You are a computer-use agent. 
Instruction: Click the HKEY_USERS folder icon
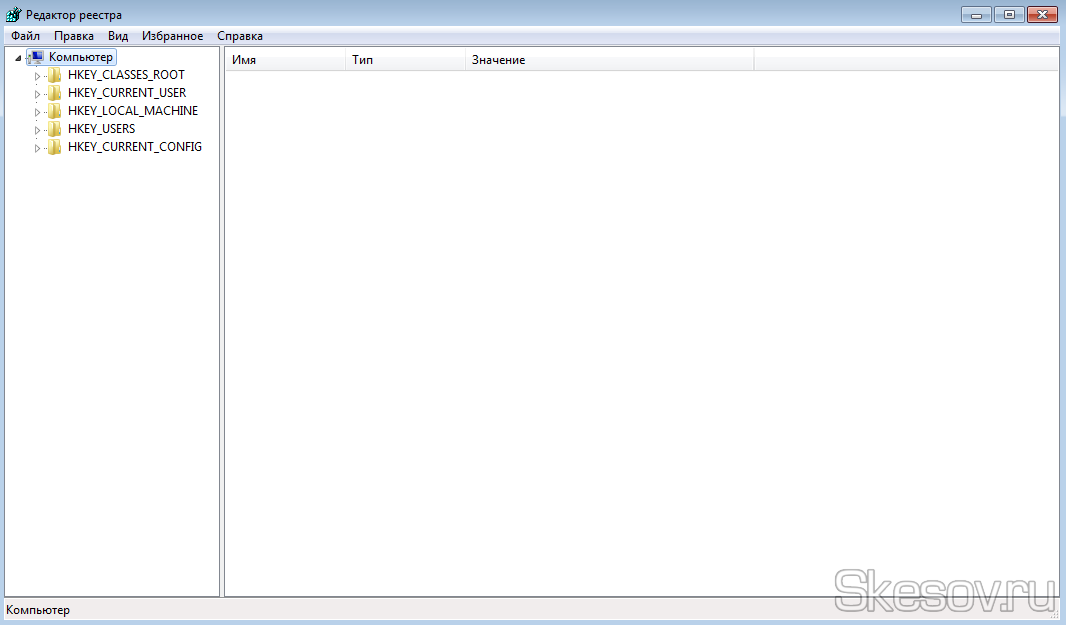[55, 129]
